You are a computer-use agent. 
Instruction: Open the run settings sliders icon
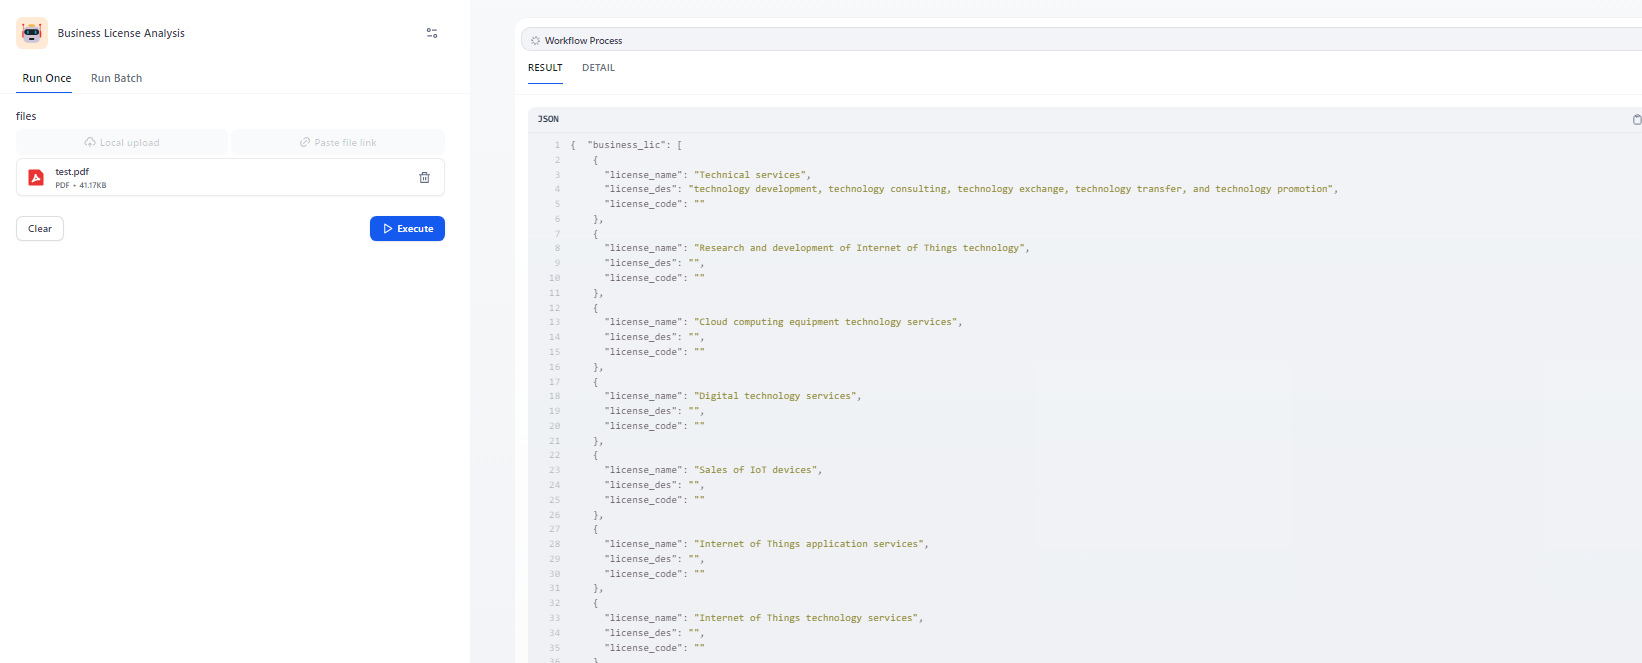pyautogui.click(x=432, y=33)
